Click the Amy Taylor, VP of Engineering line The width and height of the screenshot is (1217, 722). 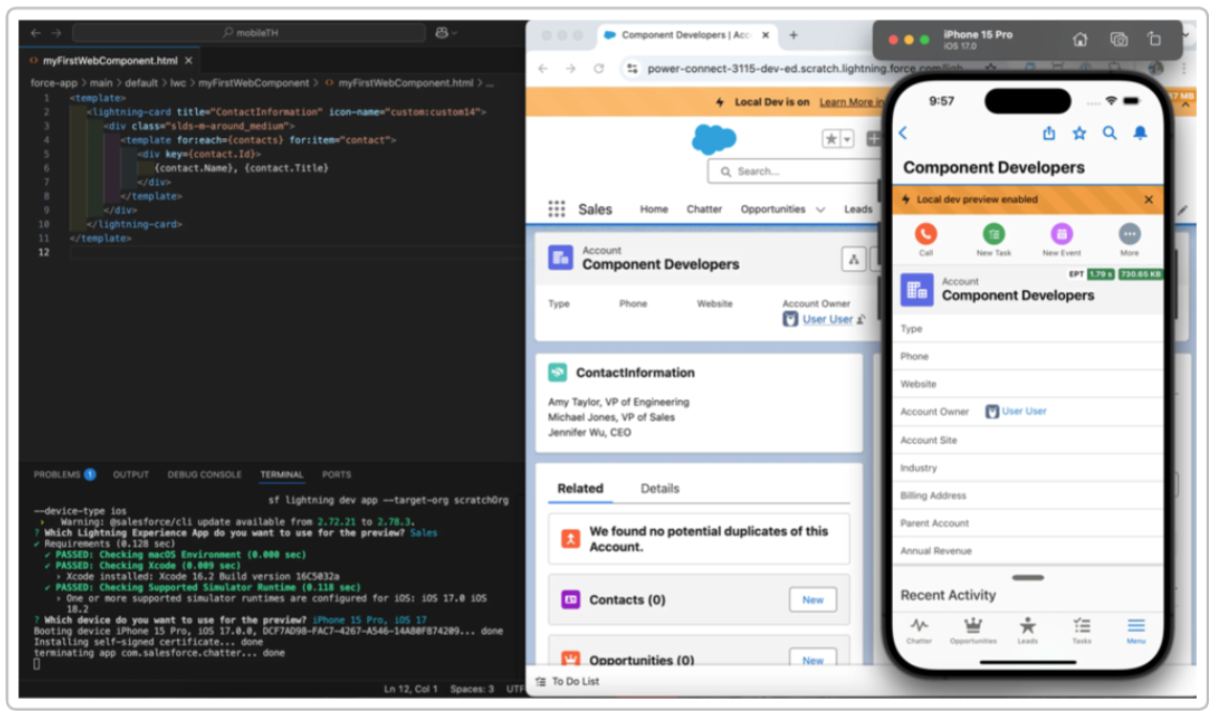click(618, 402)
